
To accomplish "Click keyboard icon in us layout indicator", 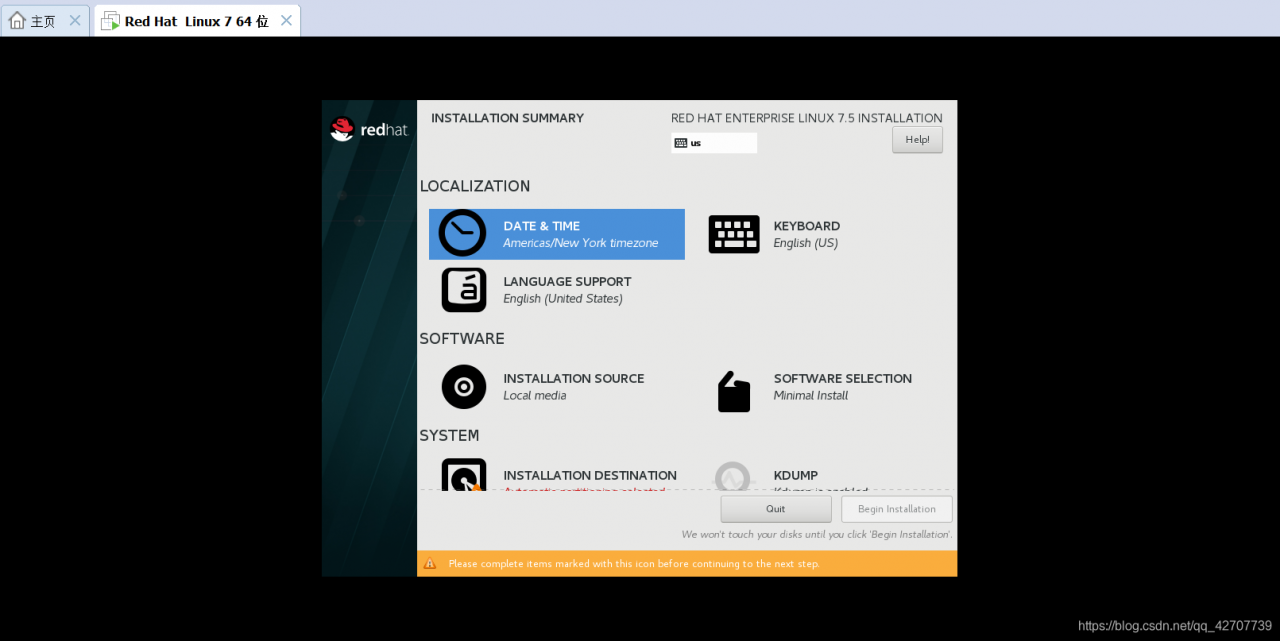I will (681, 143).
